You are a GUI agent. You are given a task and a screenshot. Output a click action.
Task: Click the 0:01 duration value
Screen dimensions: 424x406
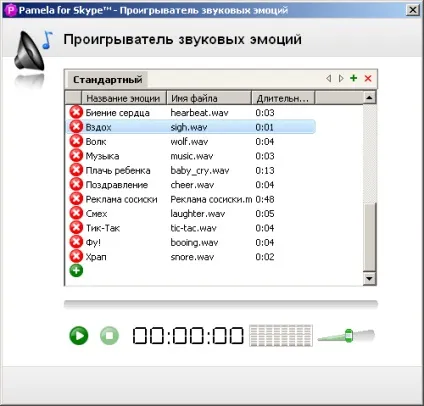(264, 127)
